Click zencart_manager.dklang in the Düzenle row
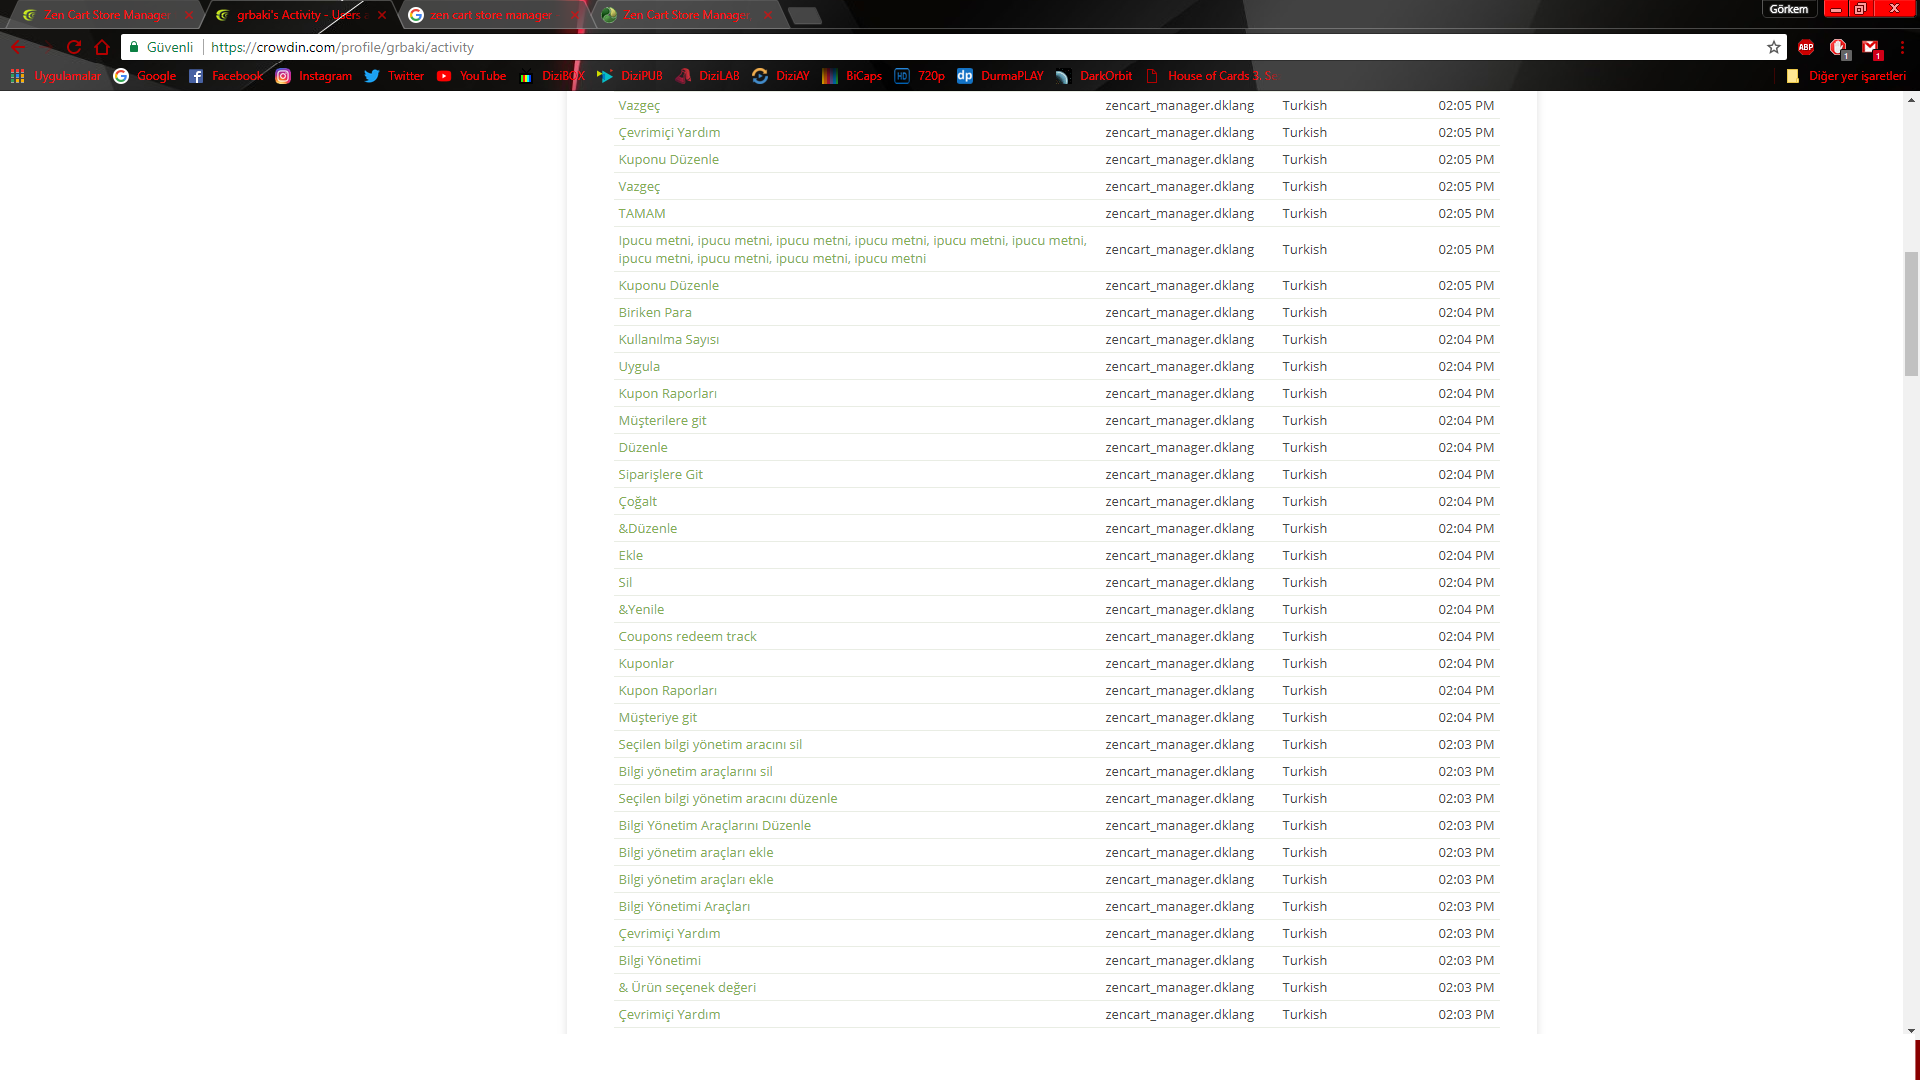The width and height of the screenshot is (1920, 1080). [x=1179, y=447]
